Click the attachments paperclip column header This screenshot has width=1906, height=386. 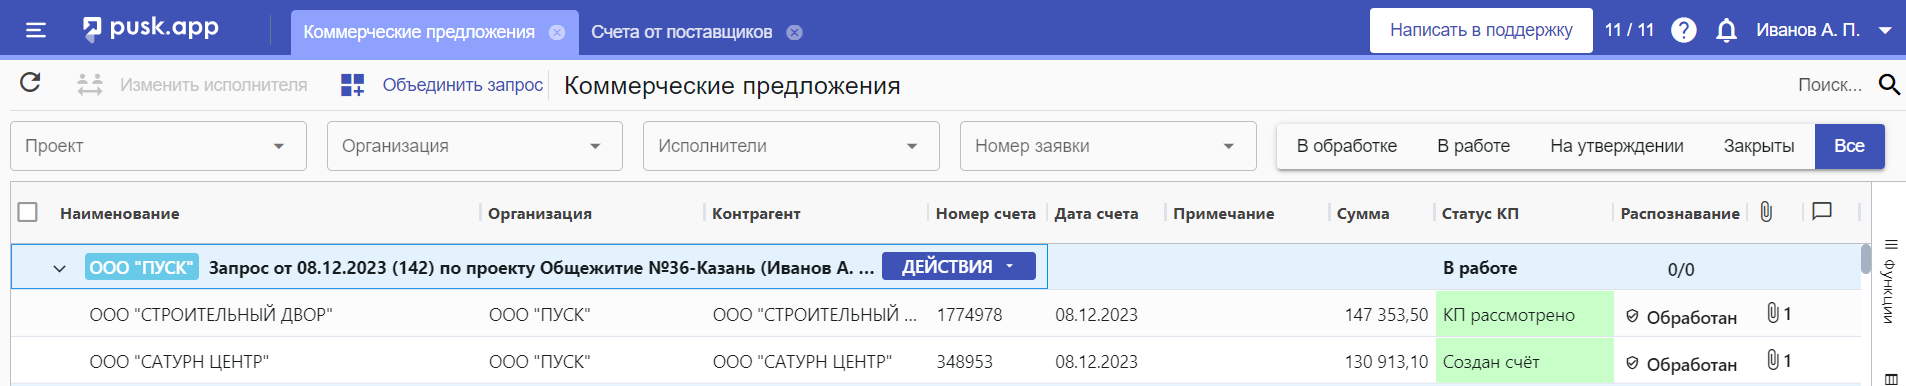[1766, 211]
